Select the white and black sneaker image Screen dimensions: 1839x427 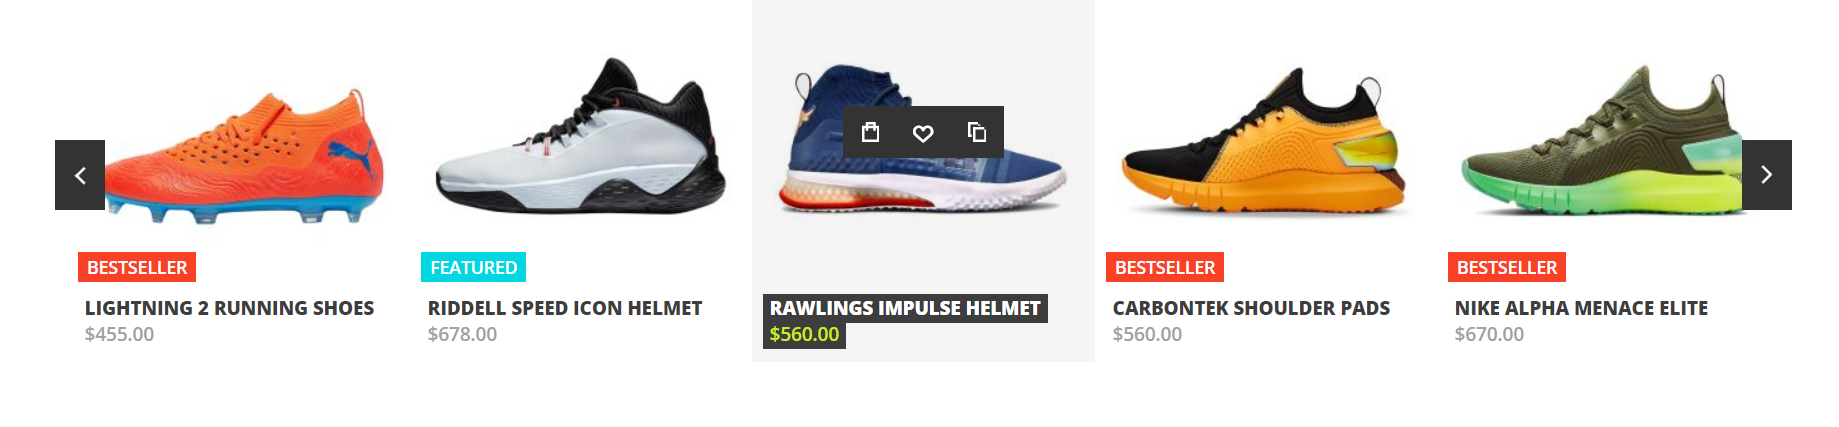tap(581, 135)
